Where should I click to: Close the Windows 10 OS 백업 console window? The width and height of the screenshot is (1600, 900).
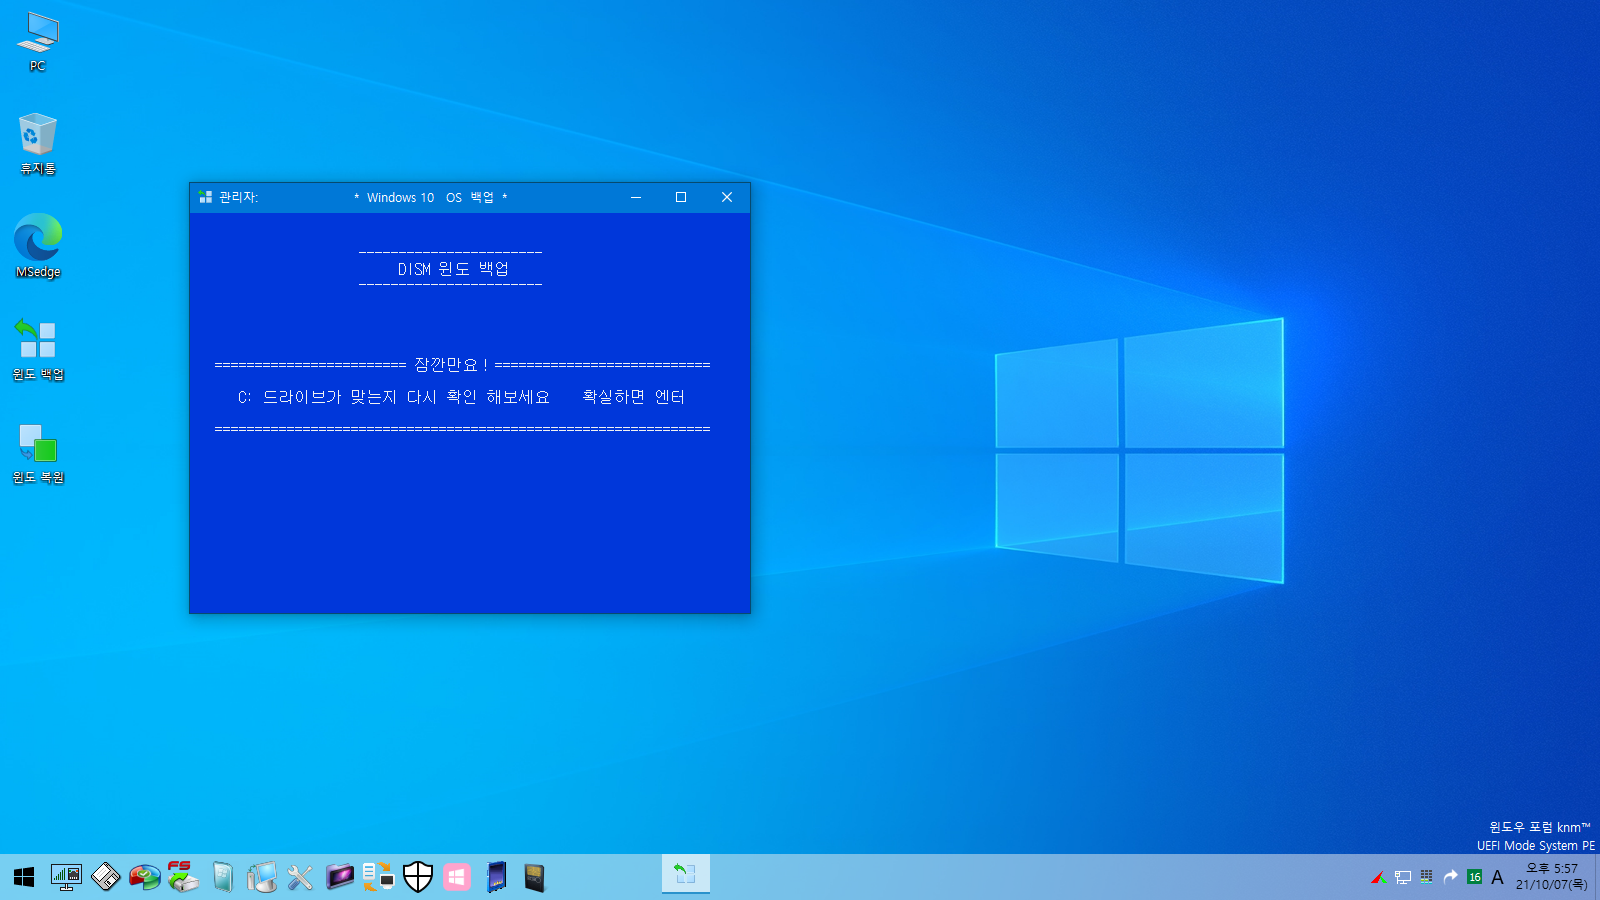click(727, 197)
